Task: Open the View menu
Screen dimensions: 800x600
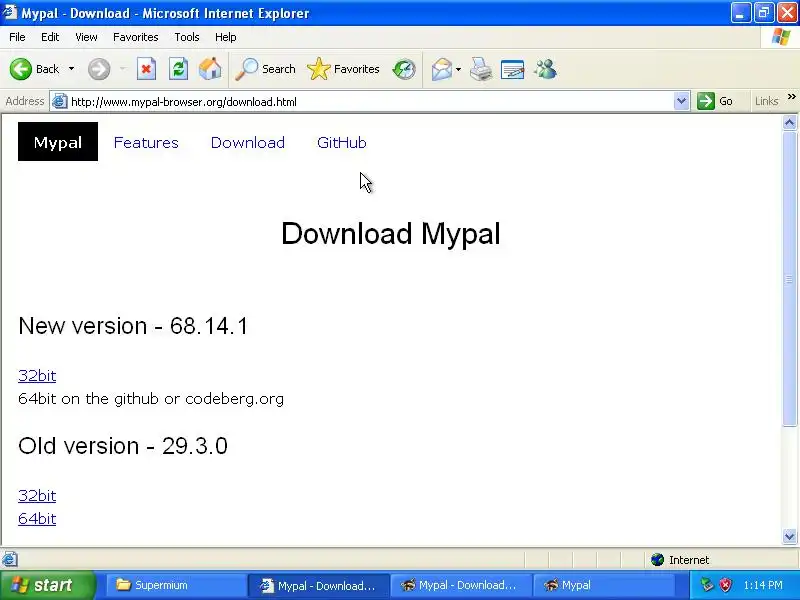Action: tap(86, 37)
